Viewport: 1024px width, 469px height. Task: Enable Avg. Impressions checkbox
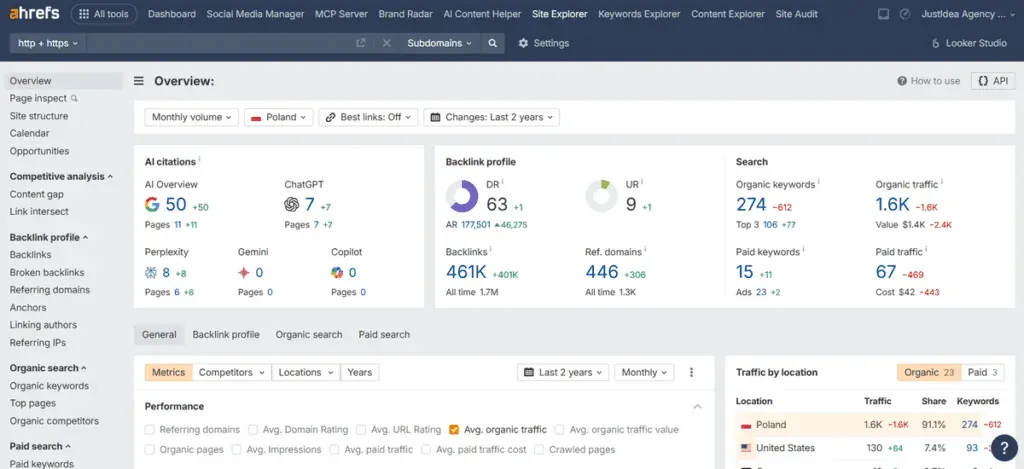pos(236,449)
